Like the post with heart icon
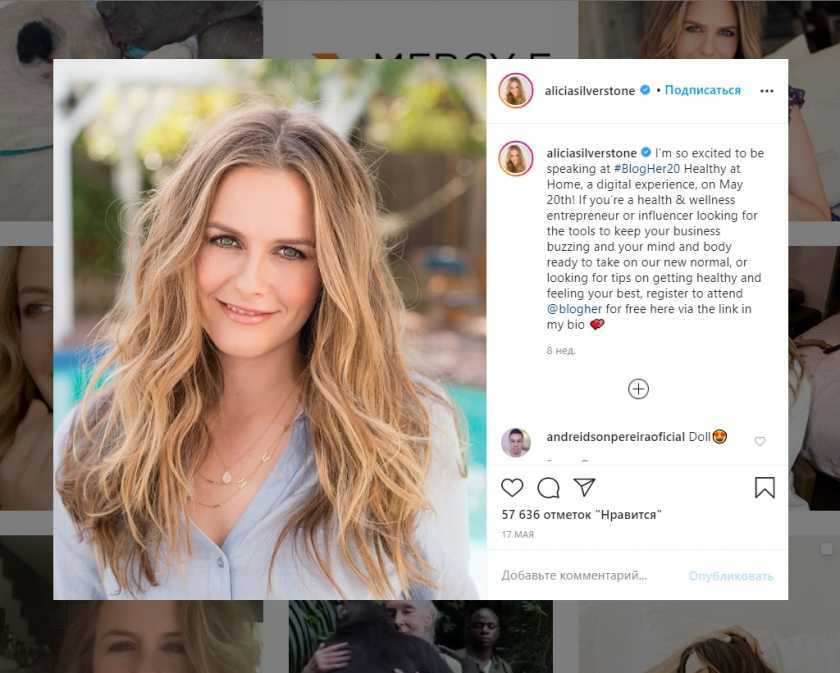This screenshot has height=673, width=840. pyautogui.click(x=512, y=488)
